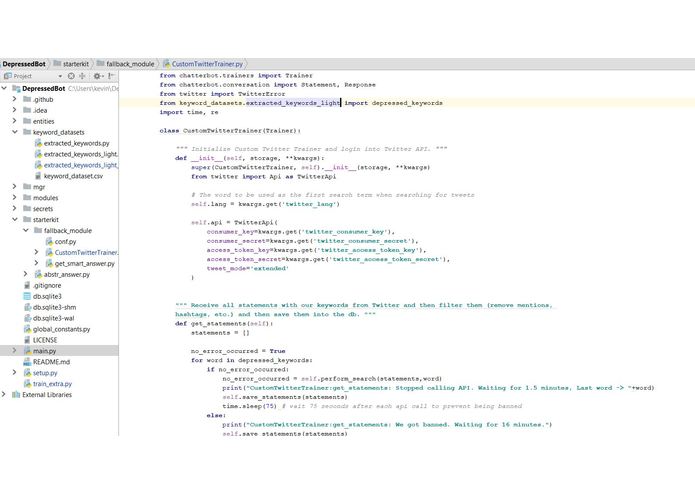Click the Scroll from Source target icon
Viewport: 695px width, 494px height.
pos(71,76)
